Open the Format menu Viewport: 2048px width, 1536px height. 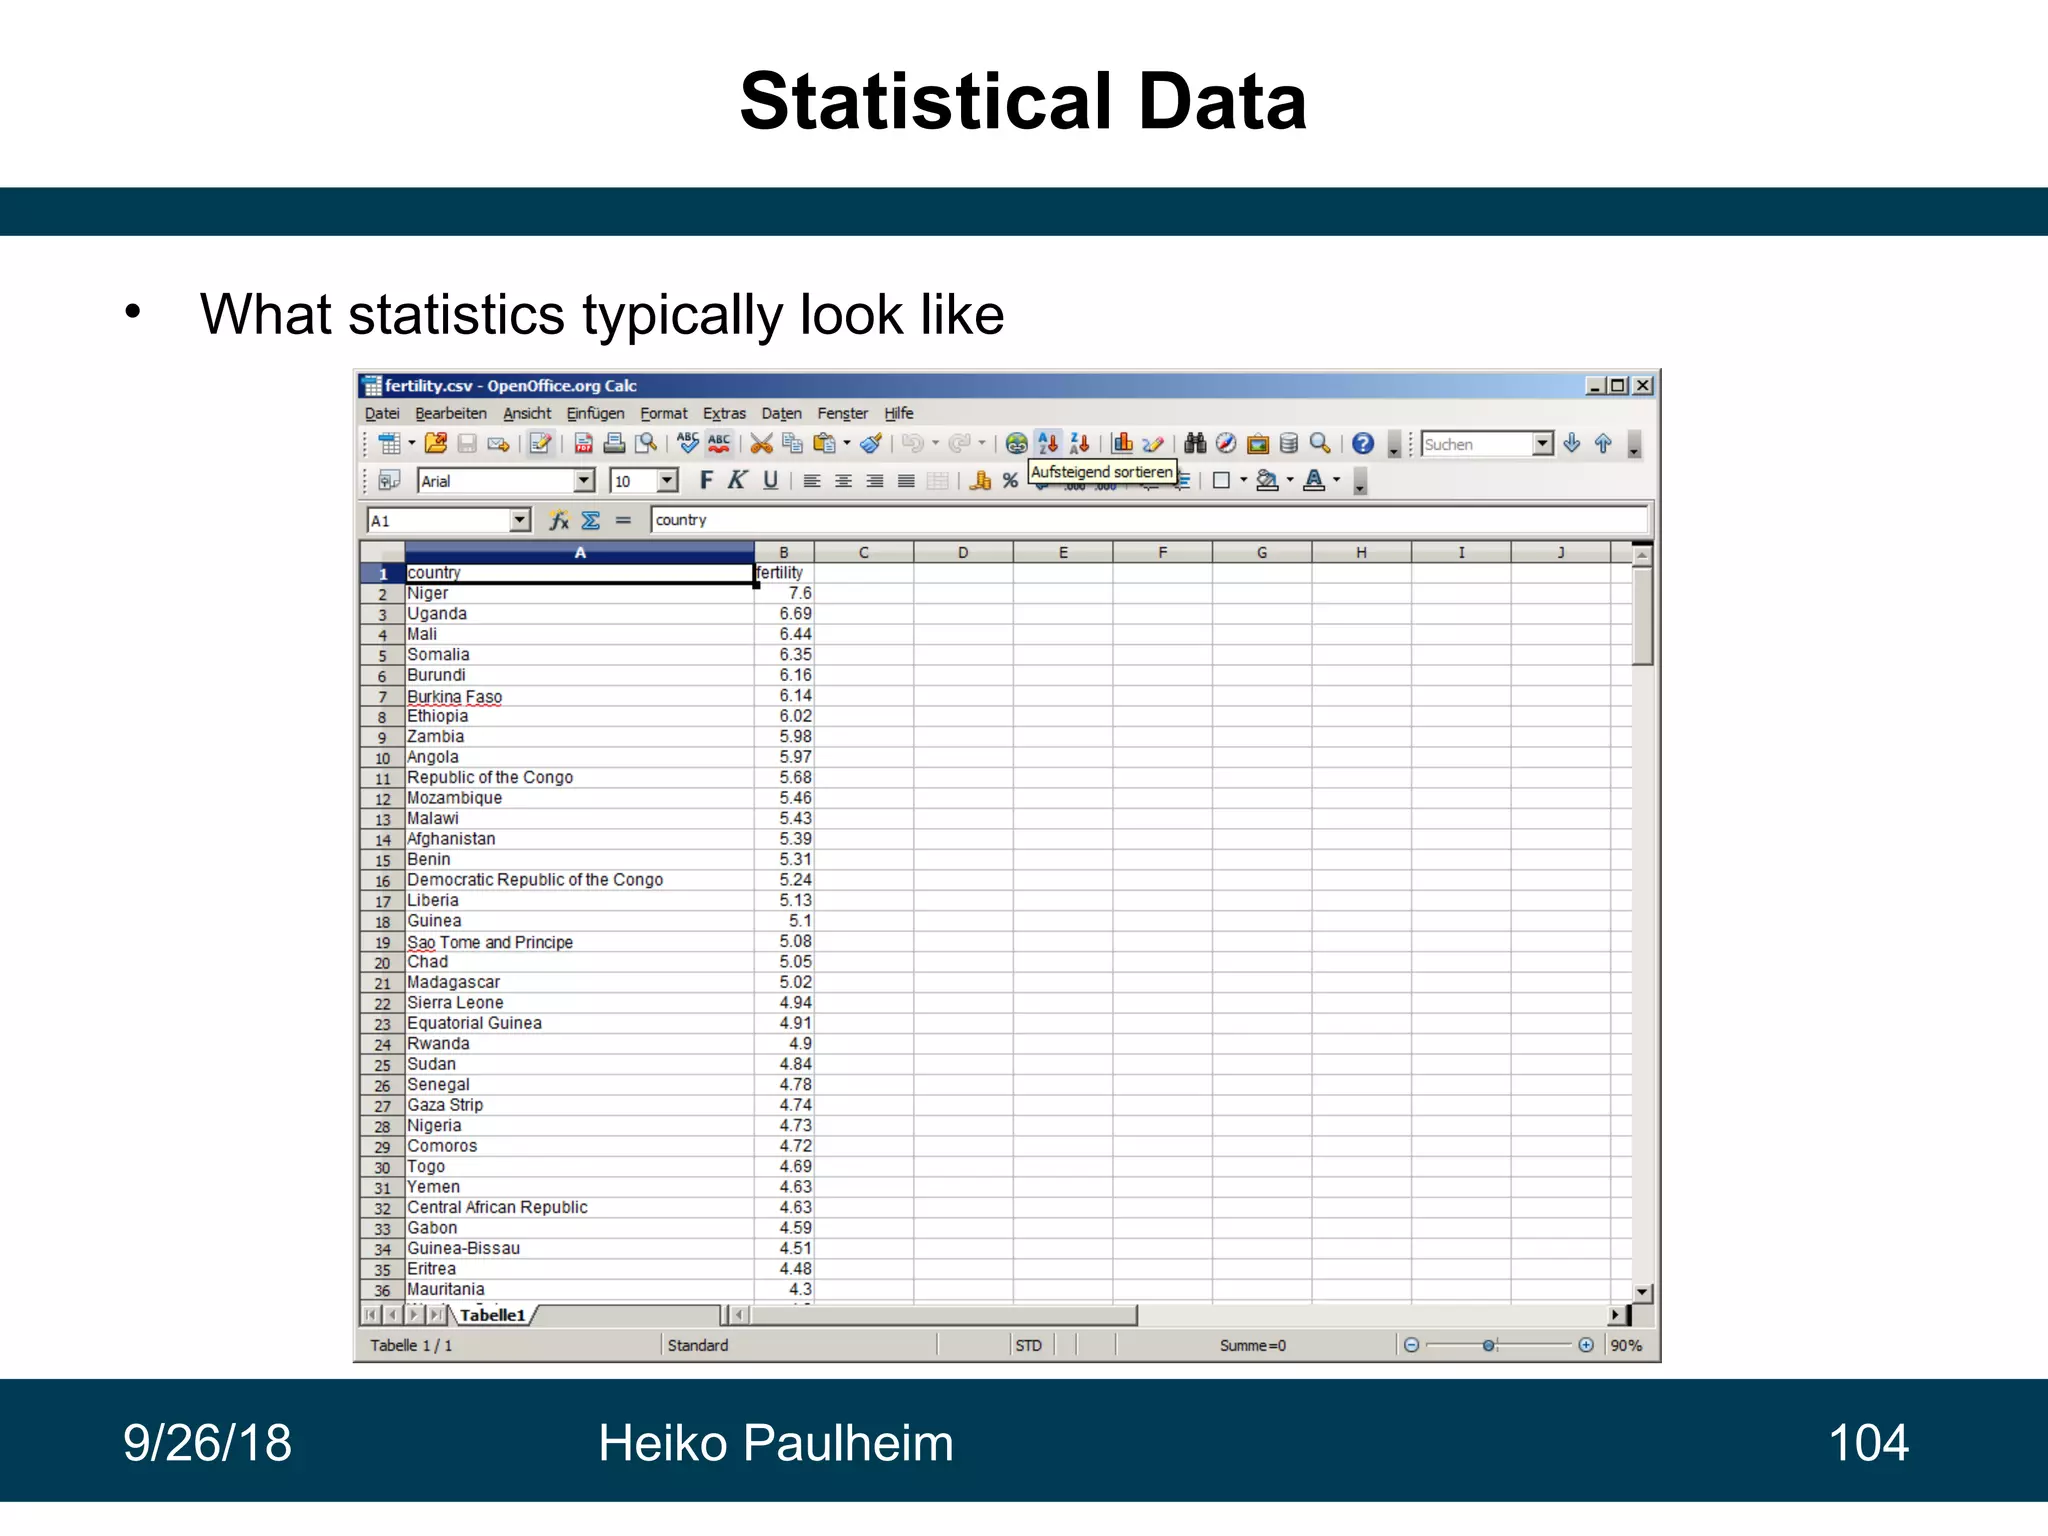(x=664, y=413)
